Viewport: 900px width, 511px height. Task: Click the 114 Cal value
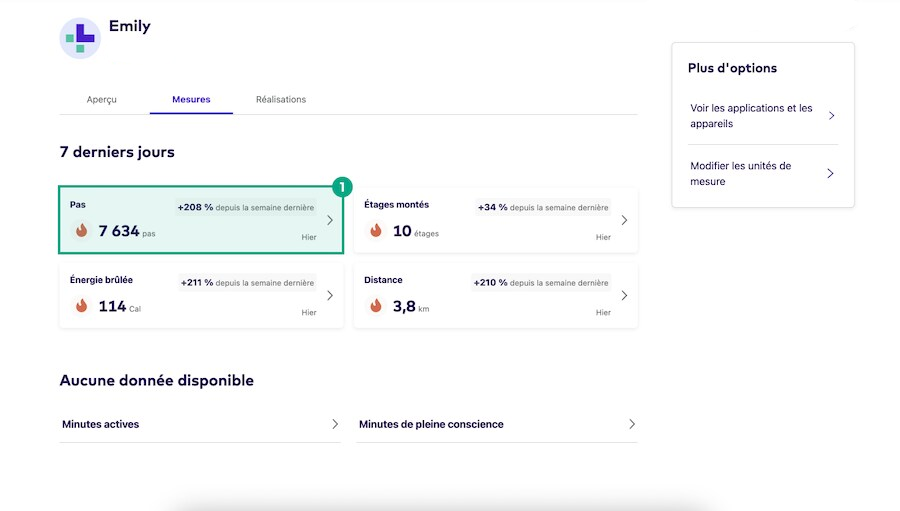click(119, 306)
